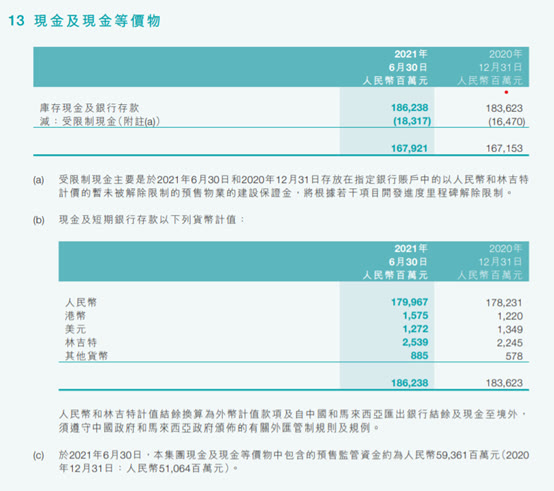Select the 其他貨幣 value 885
The width and height of the screenshot is (554, 491).
(419, 356)
